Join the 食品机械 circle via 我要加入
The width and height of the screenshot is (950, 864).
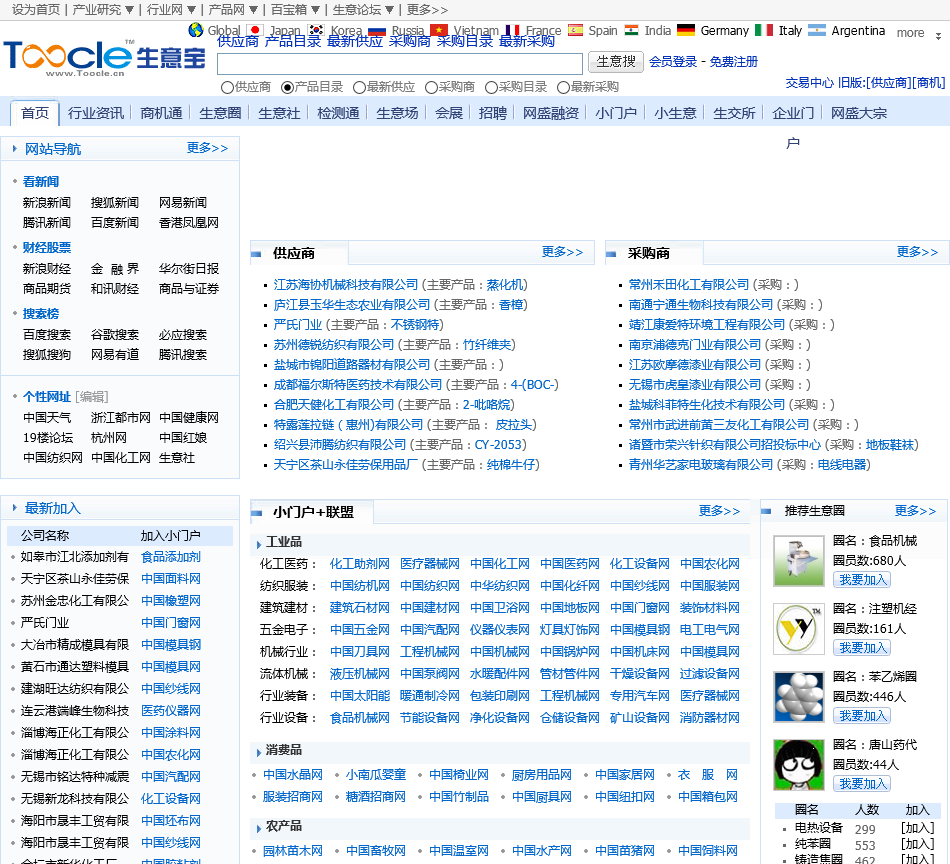862,580
